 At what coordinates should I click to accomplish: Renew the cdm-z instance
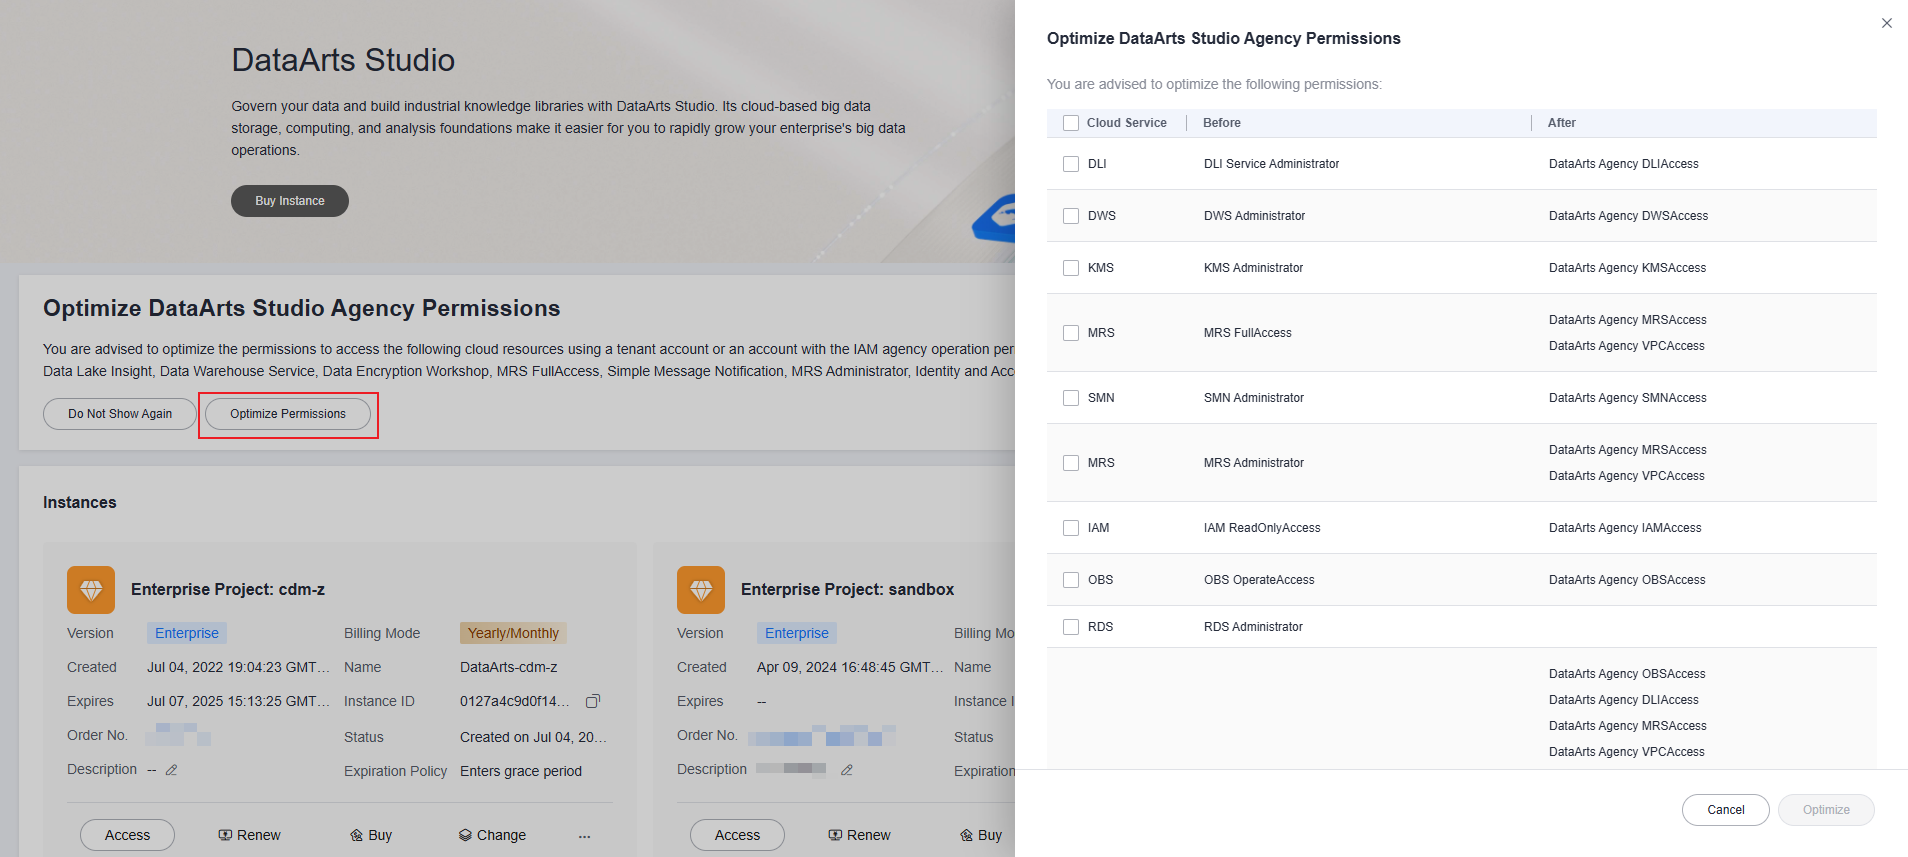click(x=249, y=835)
